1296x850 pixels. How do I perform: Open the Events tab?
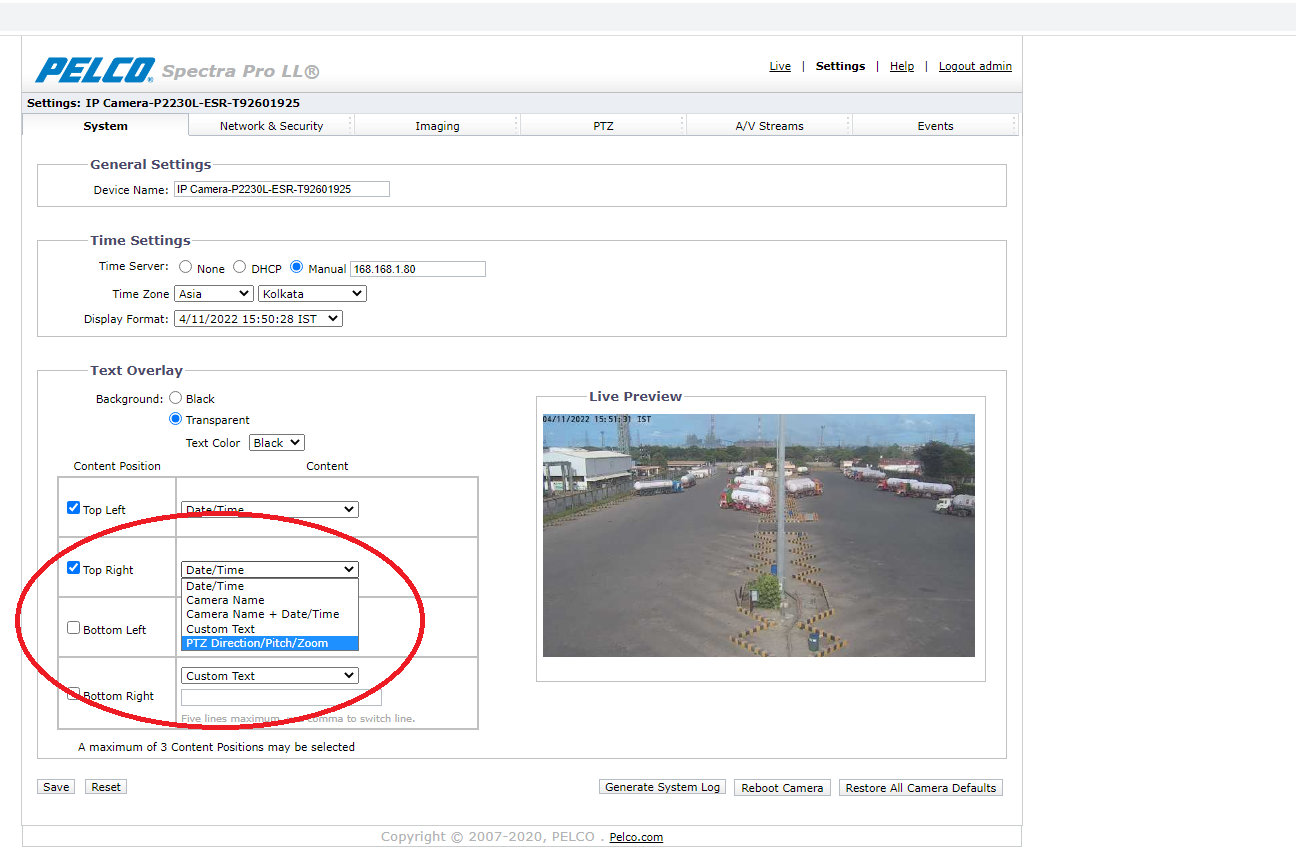click(x=935, y=126)
